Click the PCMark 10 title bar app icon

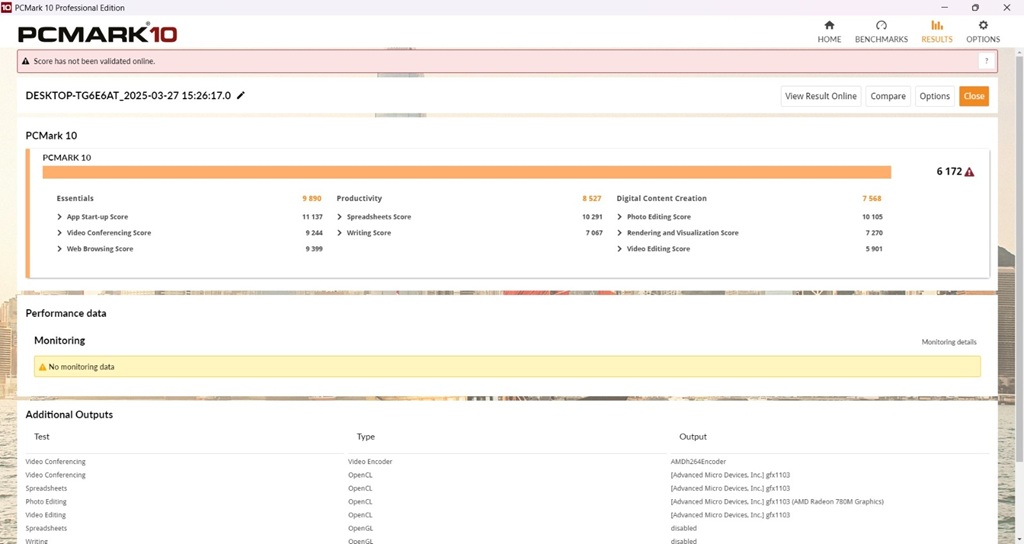click(6, 7)
